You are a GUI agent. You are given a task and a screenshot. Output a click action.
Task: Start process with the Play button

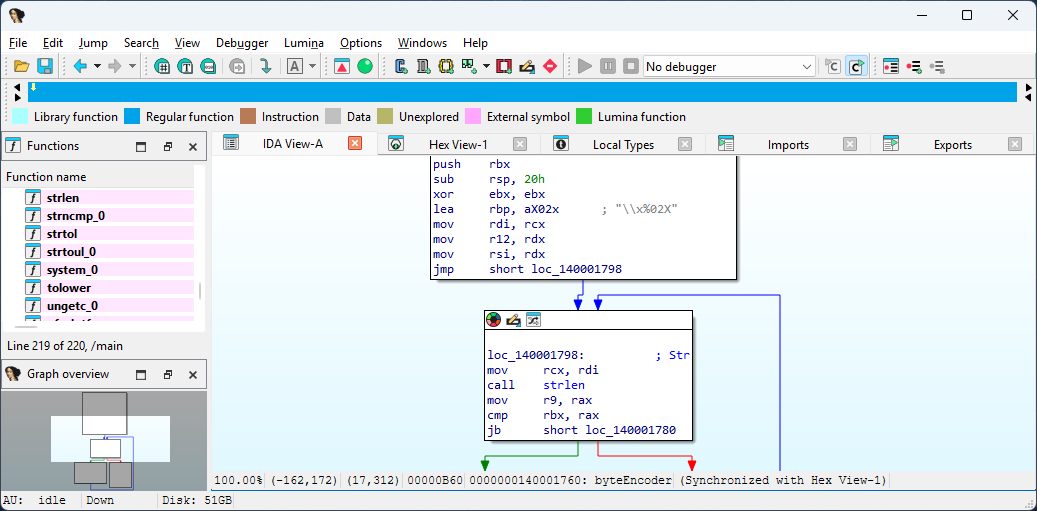click(585, 66)
